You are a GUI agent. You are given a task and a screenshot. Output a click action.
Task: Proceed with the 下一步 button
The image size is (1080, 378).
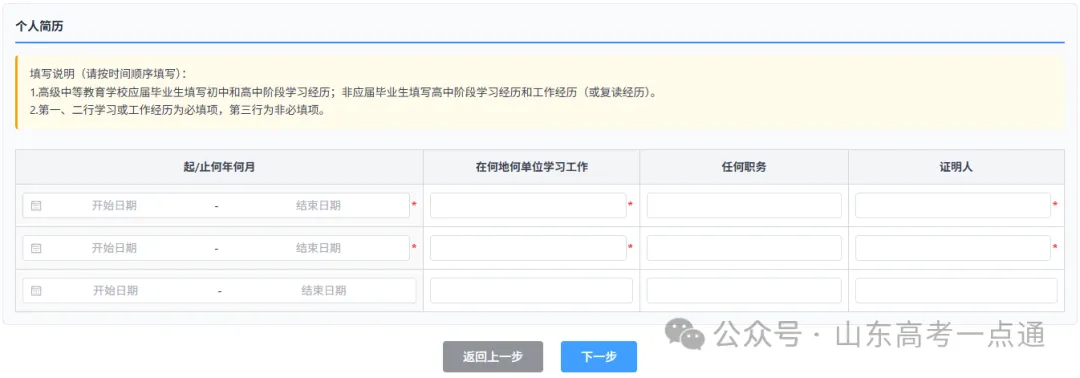(x=599, y=357)
